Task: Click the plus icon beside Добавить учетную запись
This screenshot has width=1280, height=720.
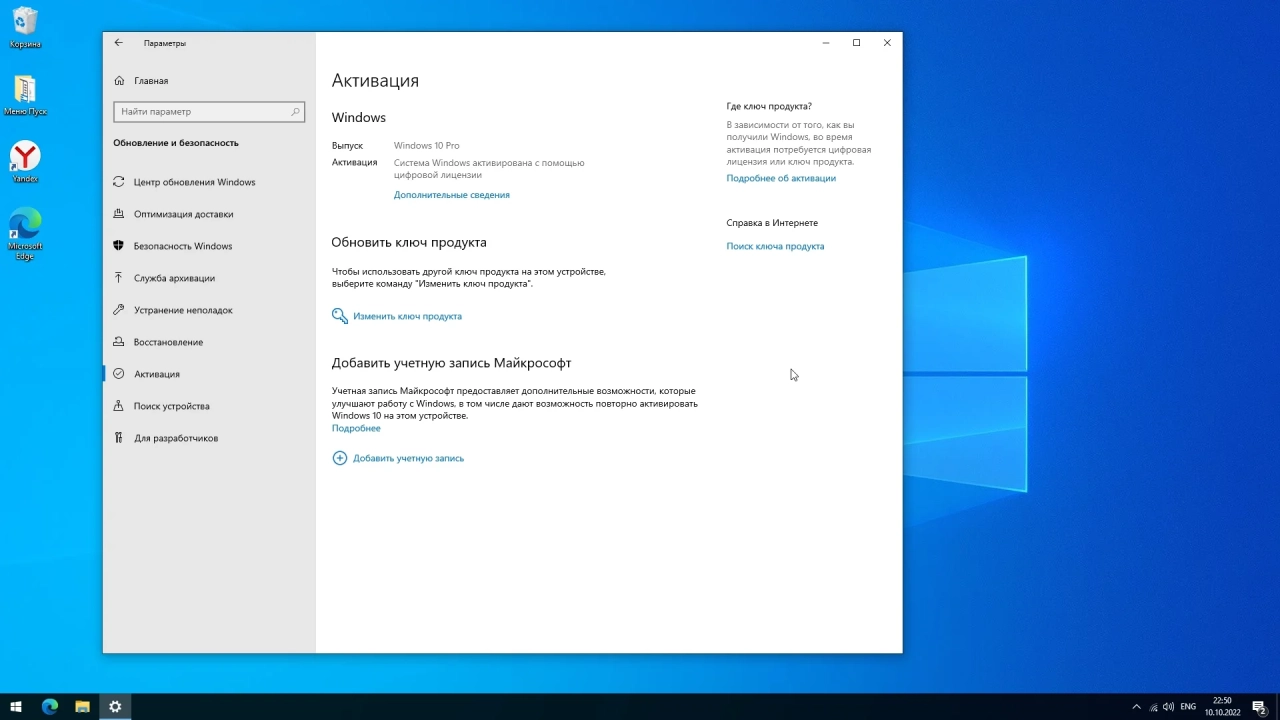Action: (340, 458)
